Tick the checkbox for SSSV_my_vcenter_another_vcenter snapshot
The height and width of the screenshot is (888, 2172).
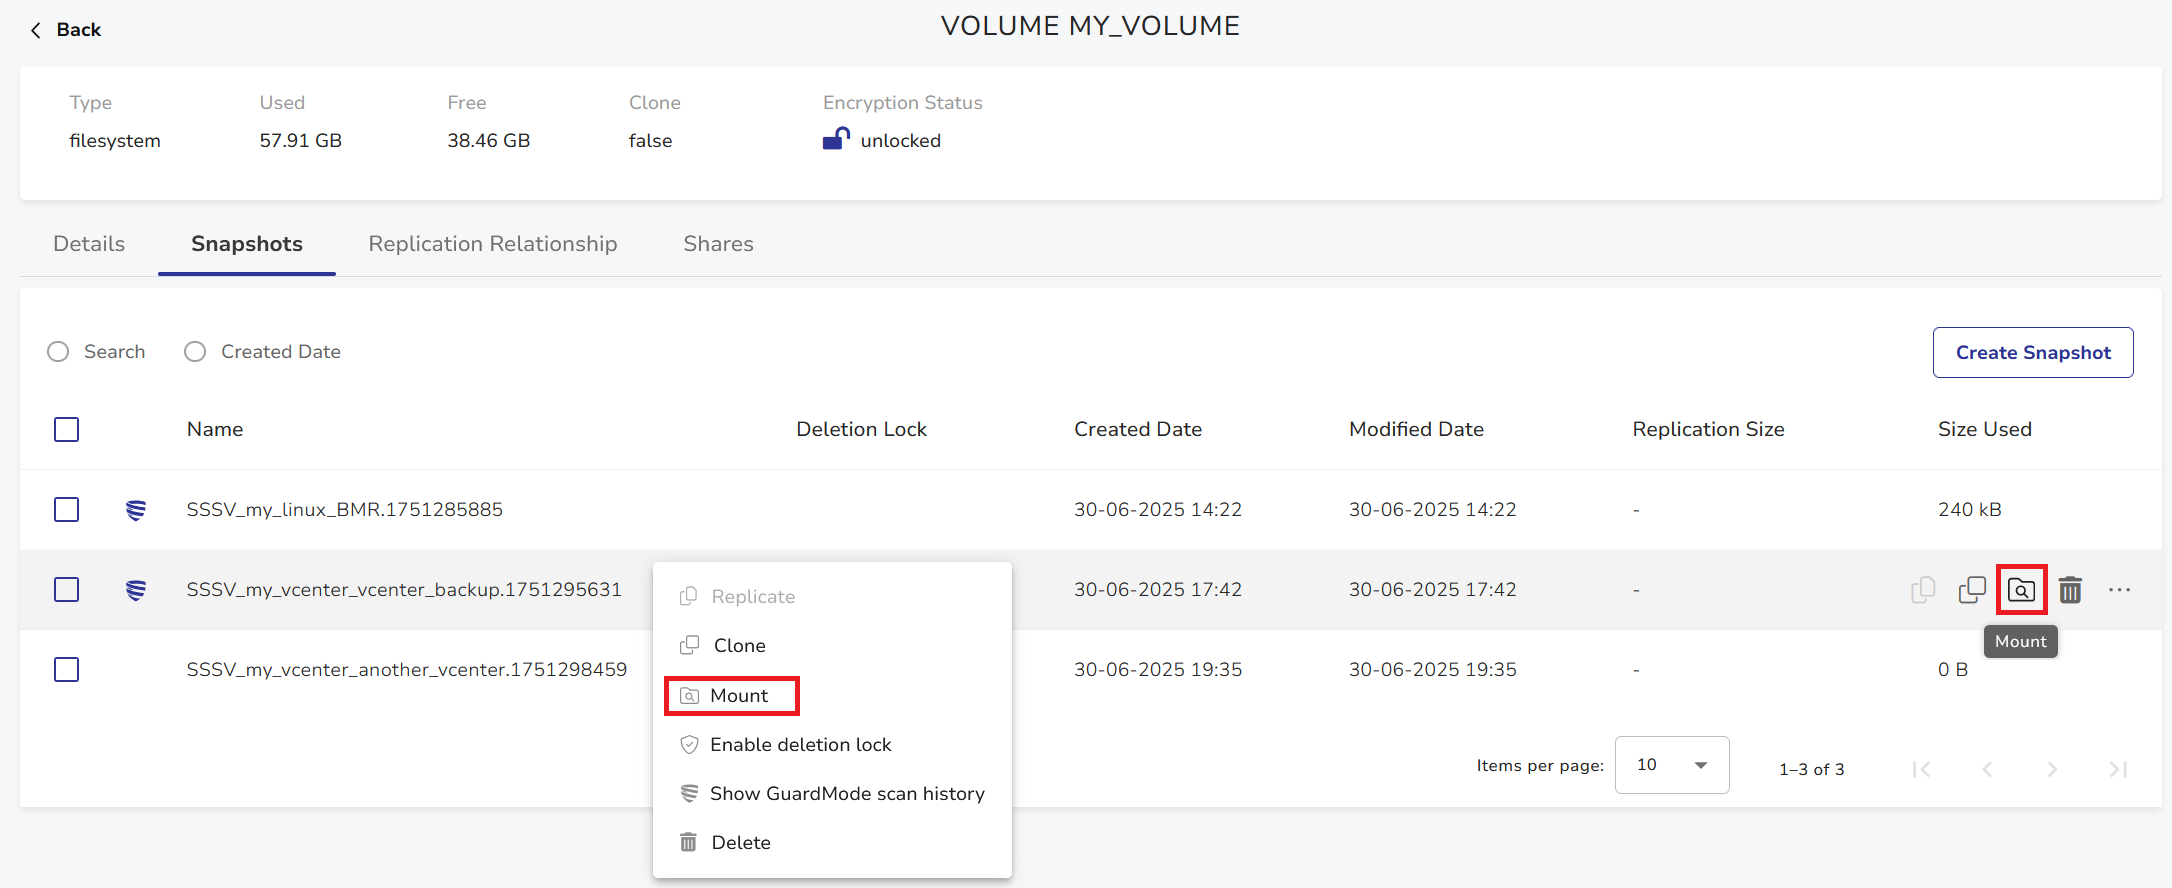coord(67,670)
